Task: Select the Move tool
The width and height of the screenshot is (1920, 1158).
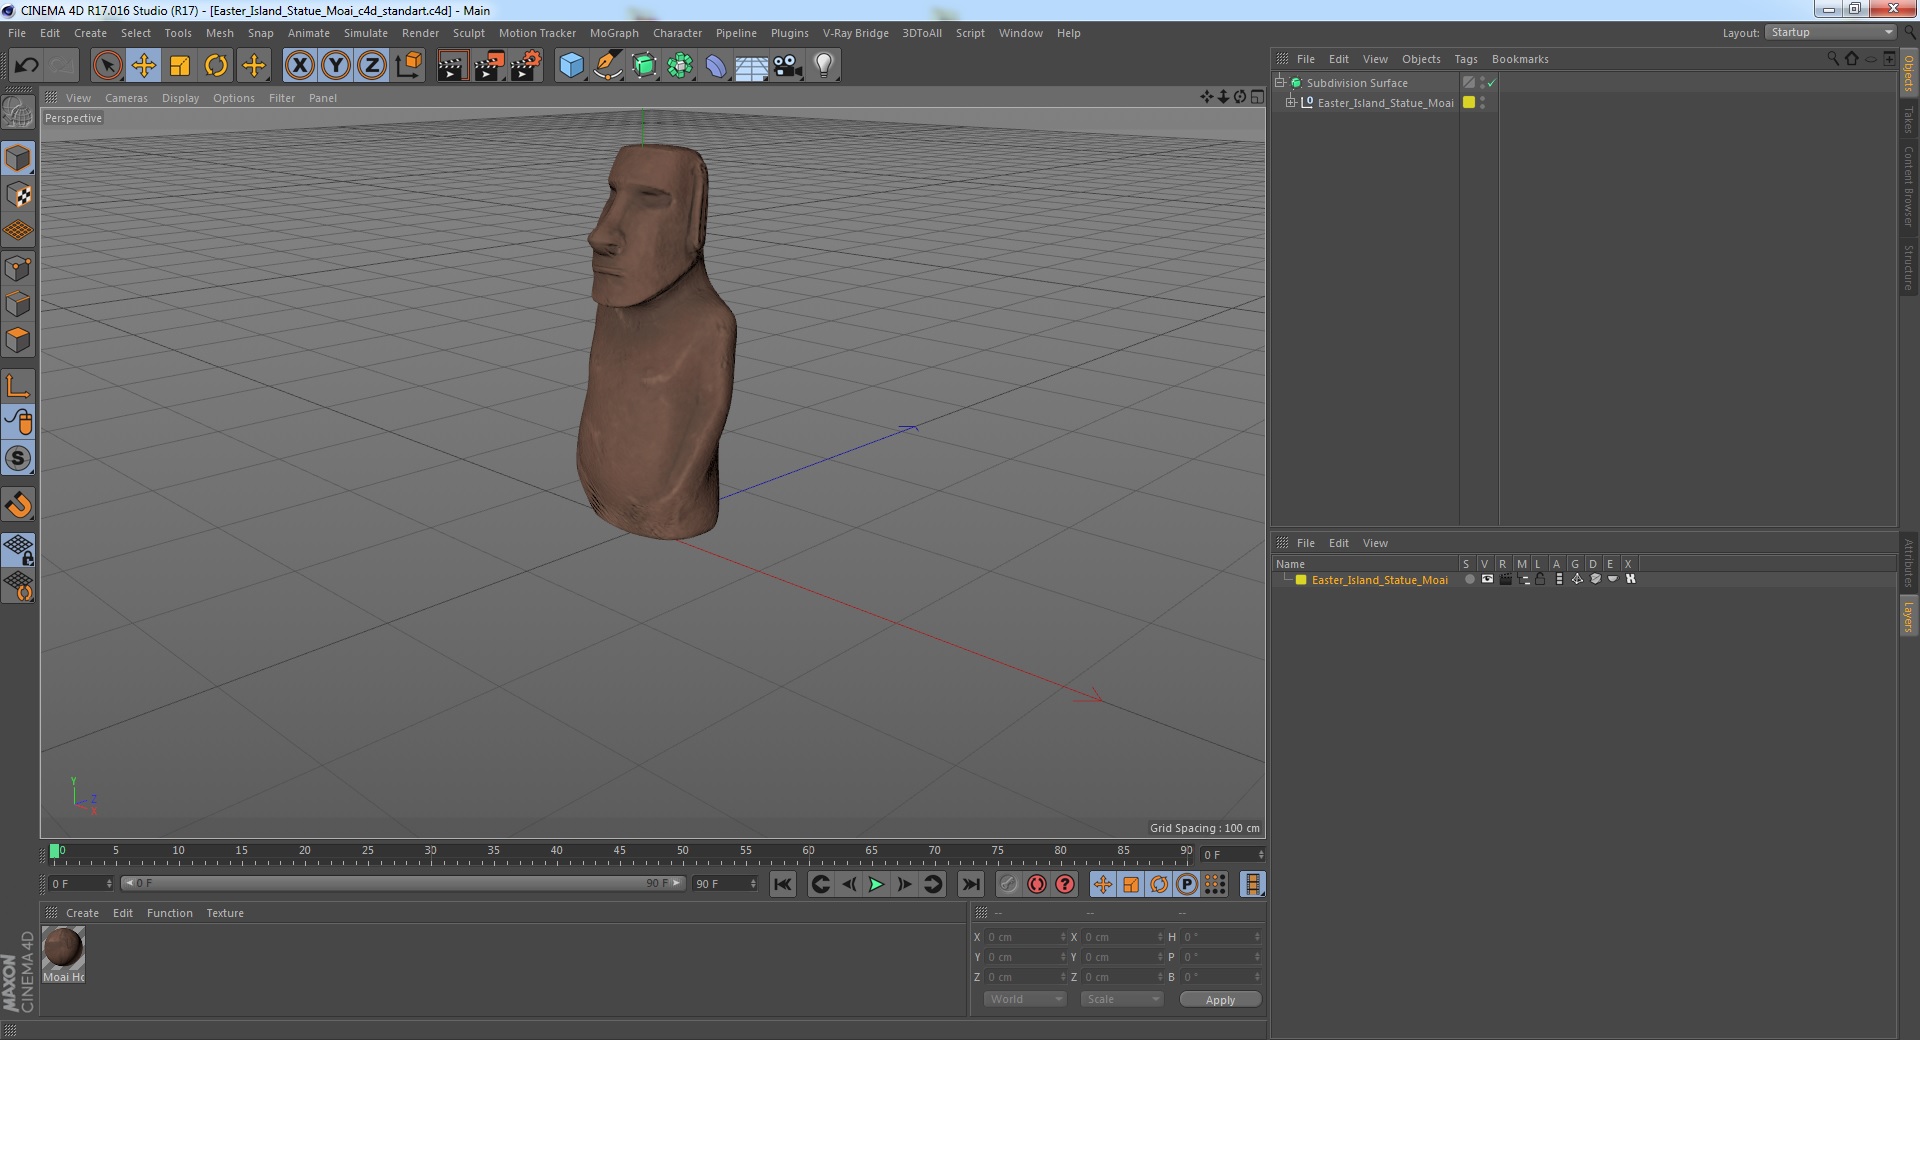Action: (x=143, y=66)
